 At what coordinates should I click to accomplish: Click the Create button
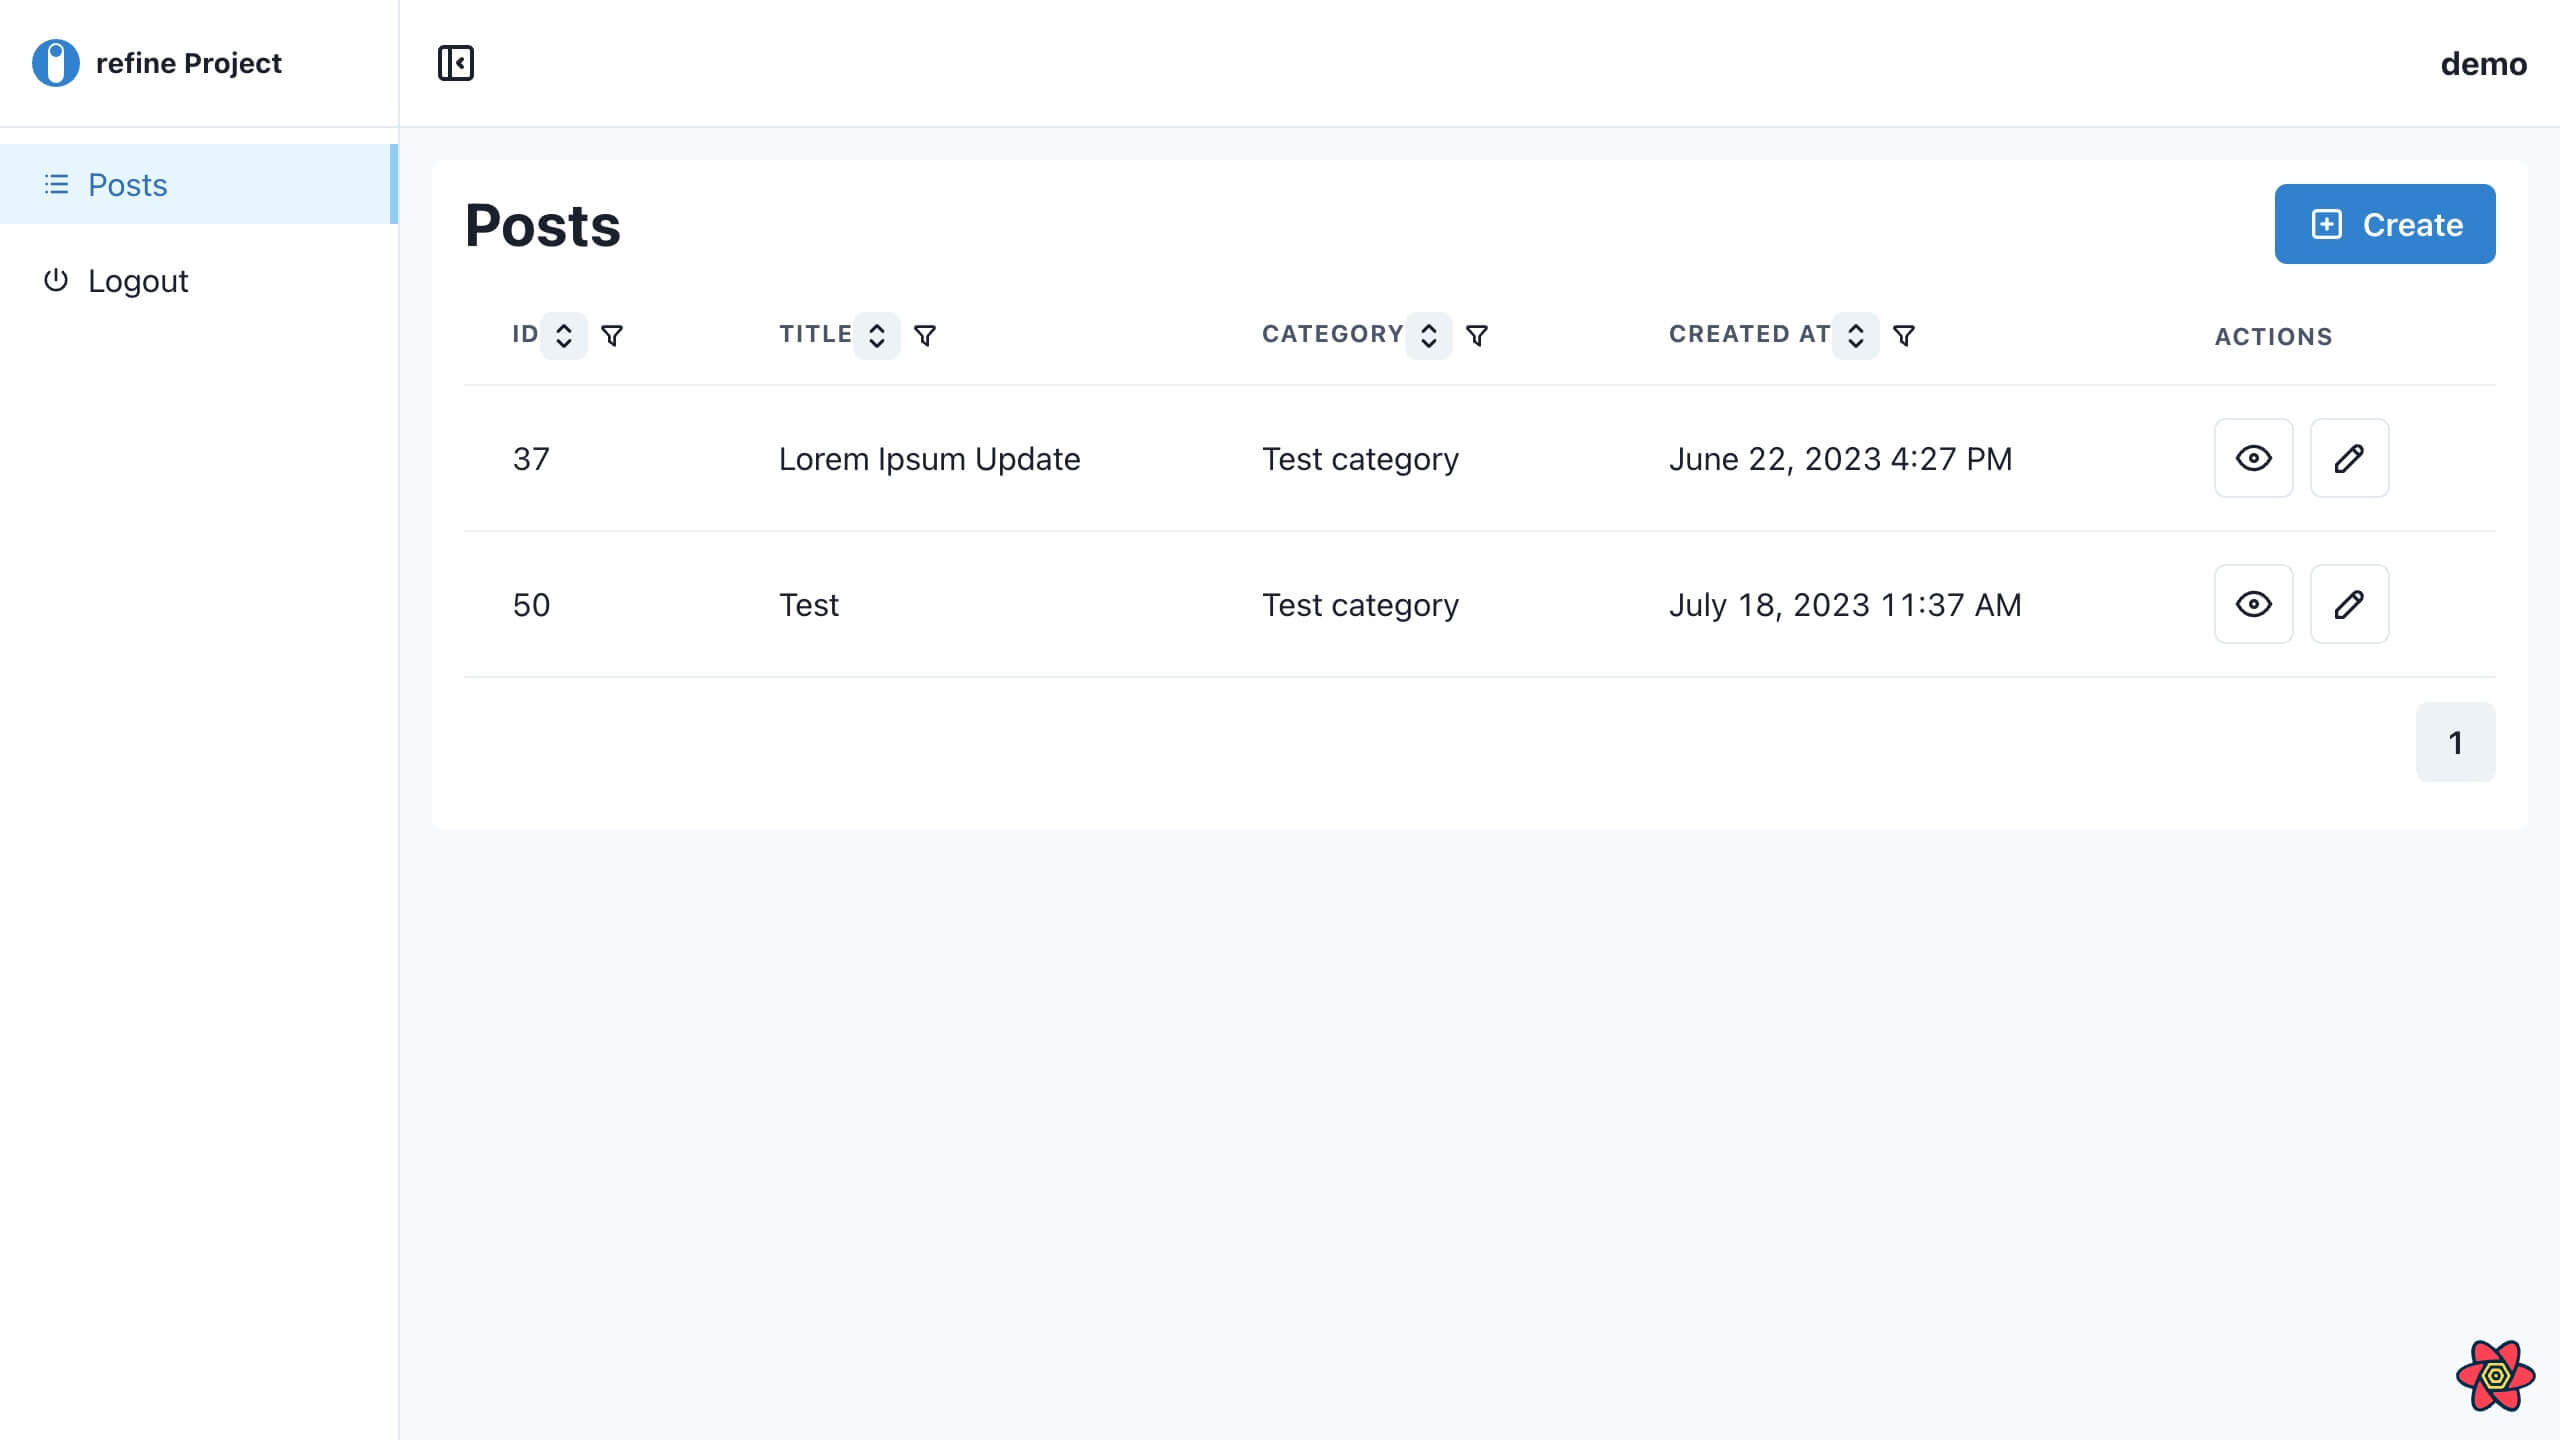click(2386, 223)
